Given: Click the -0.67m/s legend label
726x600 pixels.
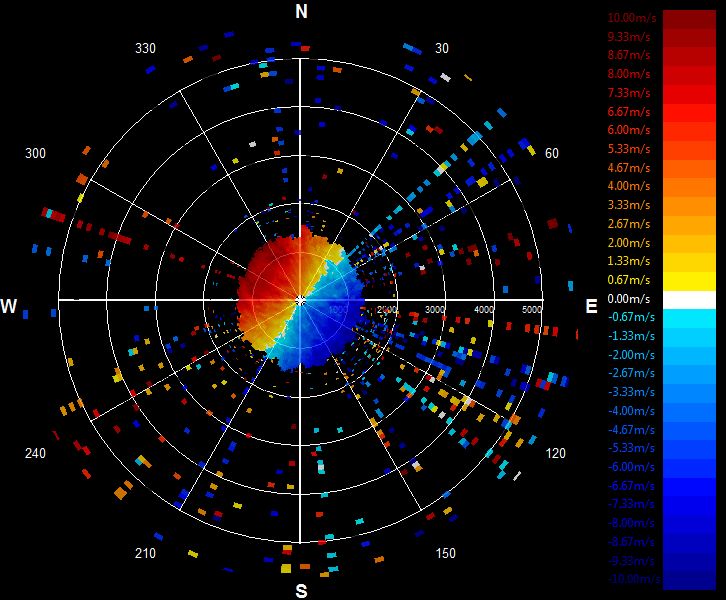Looking at the screenshot, I should tap(632, 317).
